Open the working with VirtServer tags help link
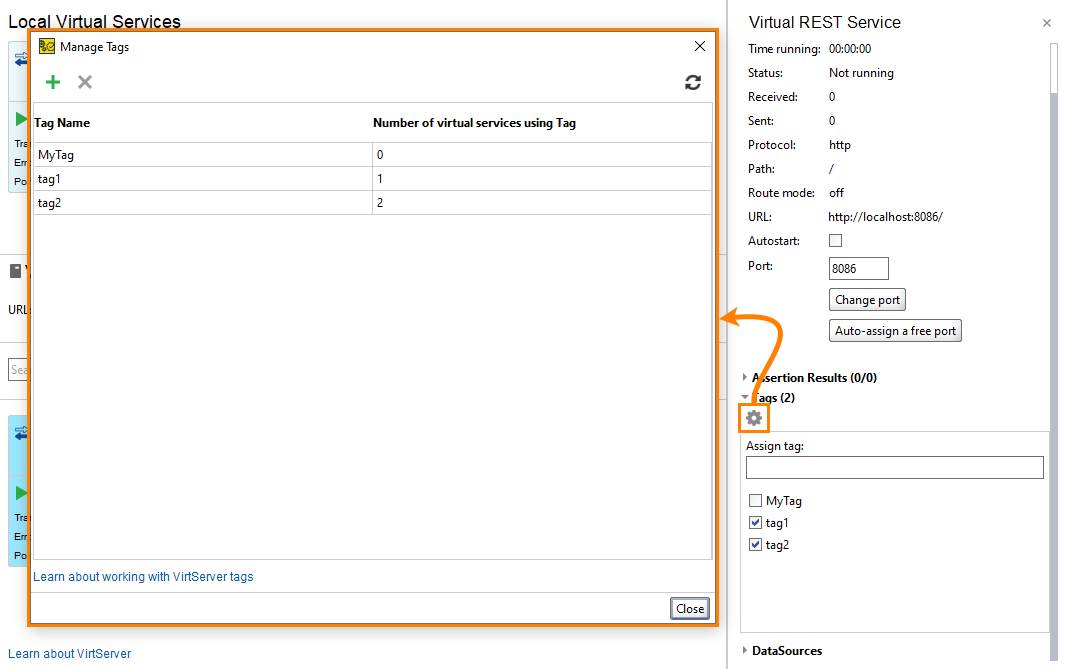Viewport: 1066px width, 669px height. tap(143, 576)
